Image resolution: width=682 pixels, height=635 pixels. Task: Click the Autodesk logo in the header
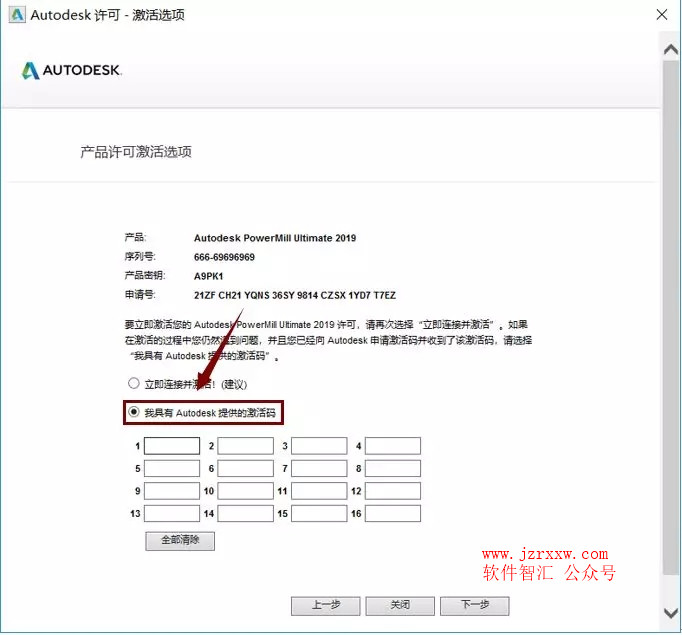72,70
